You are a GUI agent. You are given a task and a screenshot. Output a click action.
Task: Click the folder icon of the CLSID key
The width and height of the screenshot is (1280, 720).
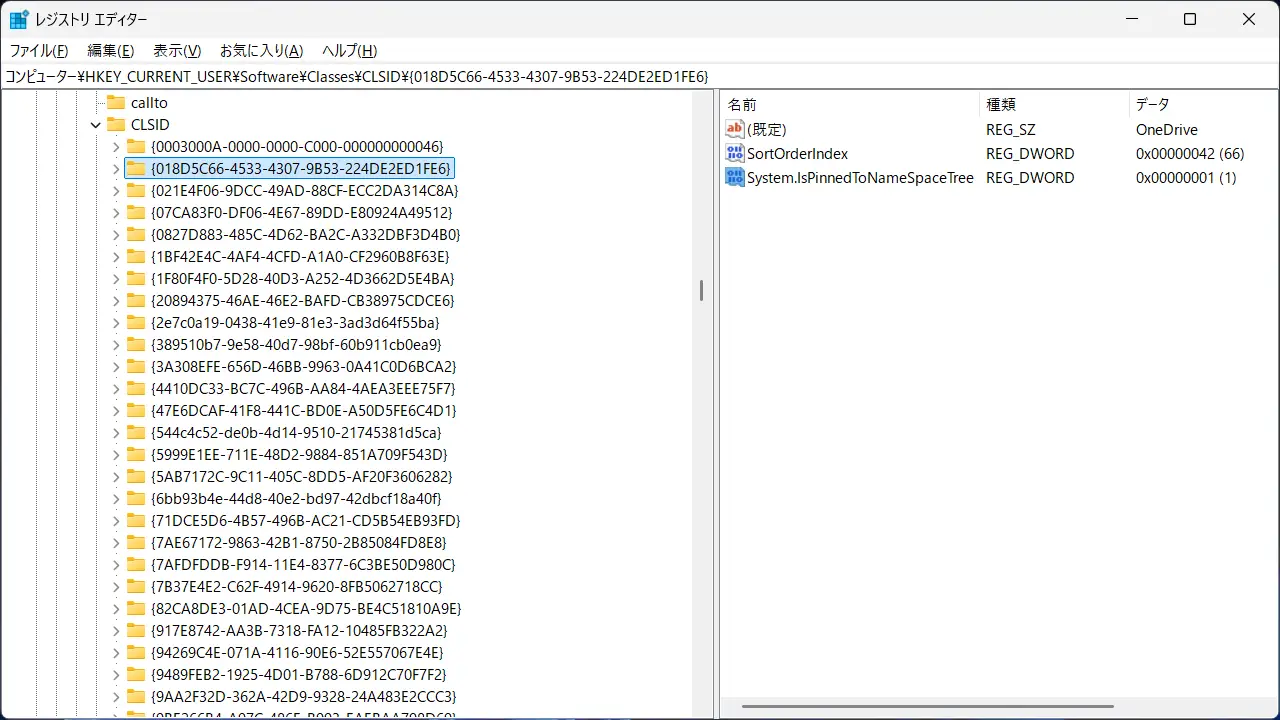(115, 125)
